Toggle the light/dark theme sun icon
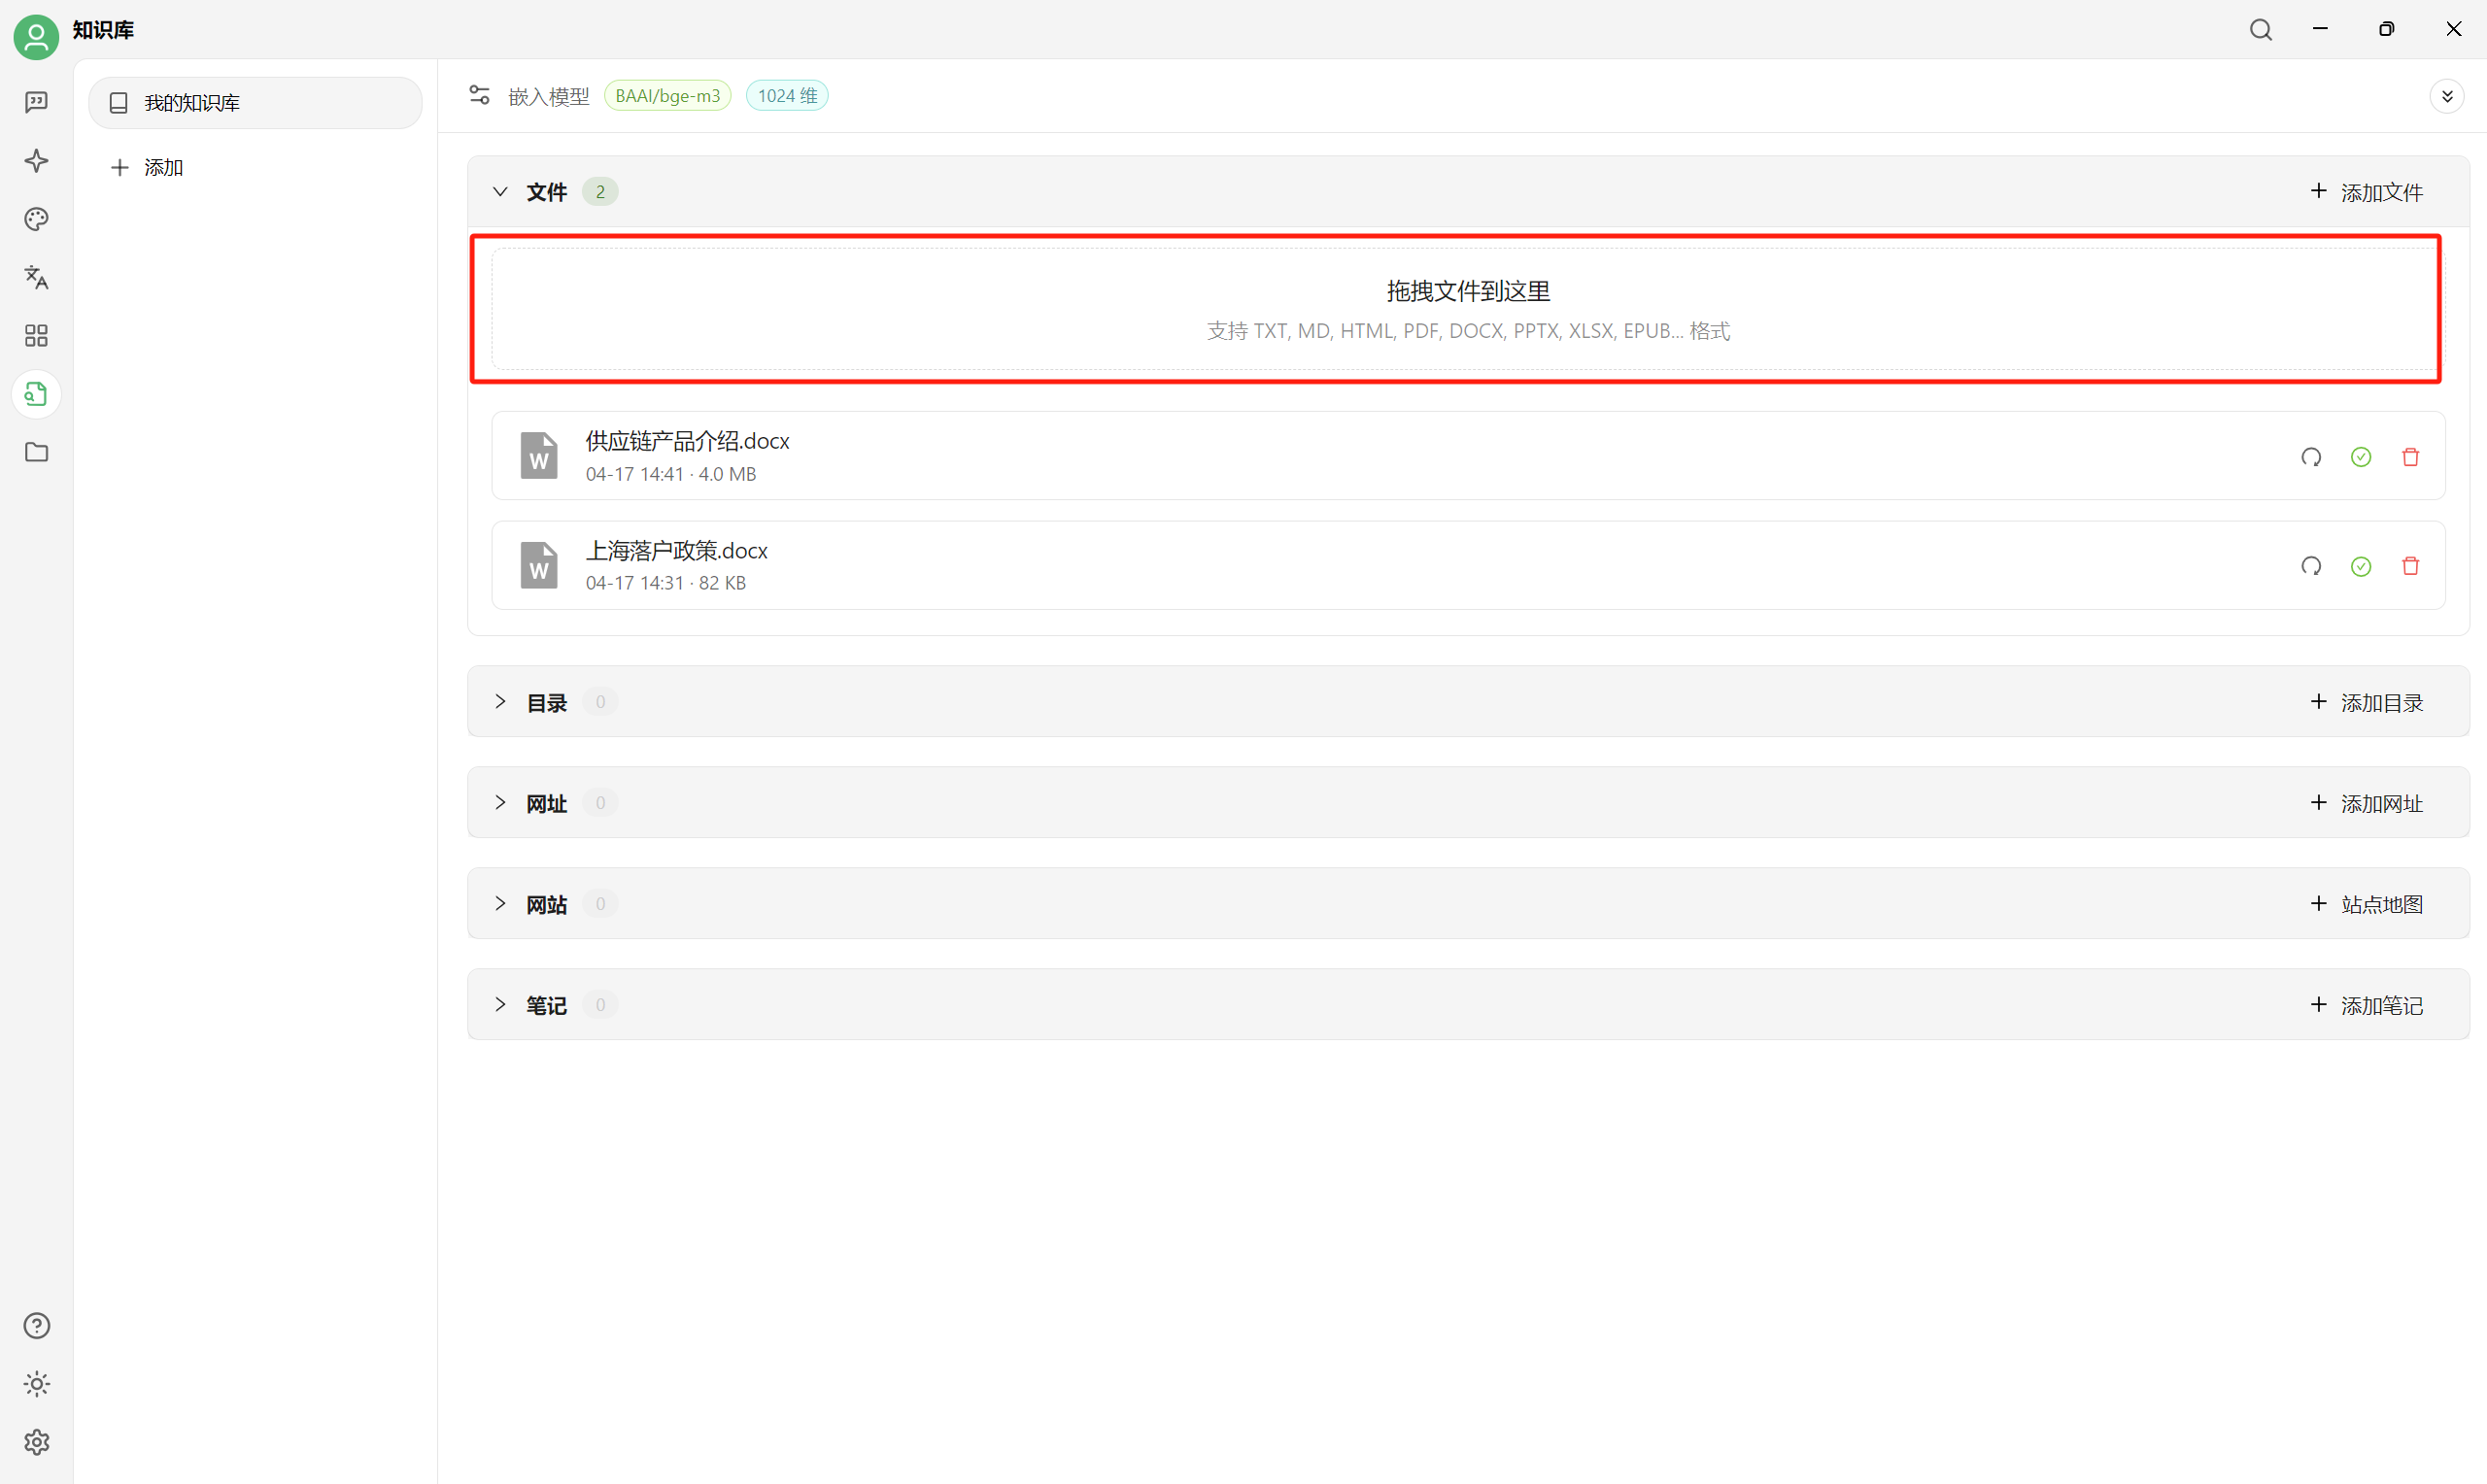The image size is (2487, 1484). click(x=36, y=1384)
